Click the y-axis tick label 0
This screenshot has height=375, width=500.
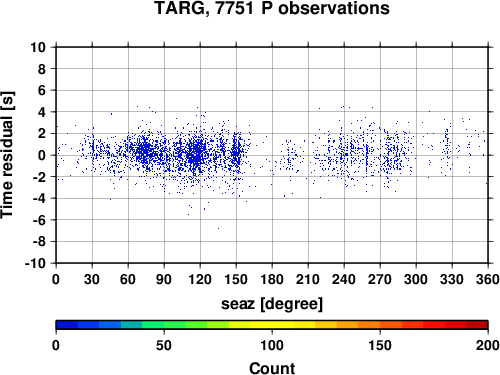point(42,155)
